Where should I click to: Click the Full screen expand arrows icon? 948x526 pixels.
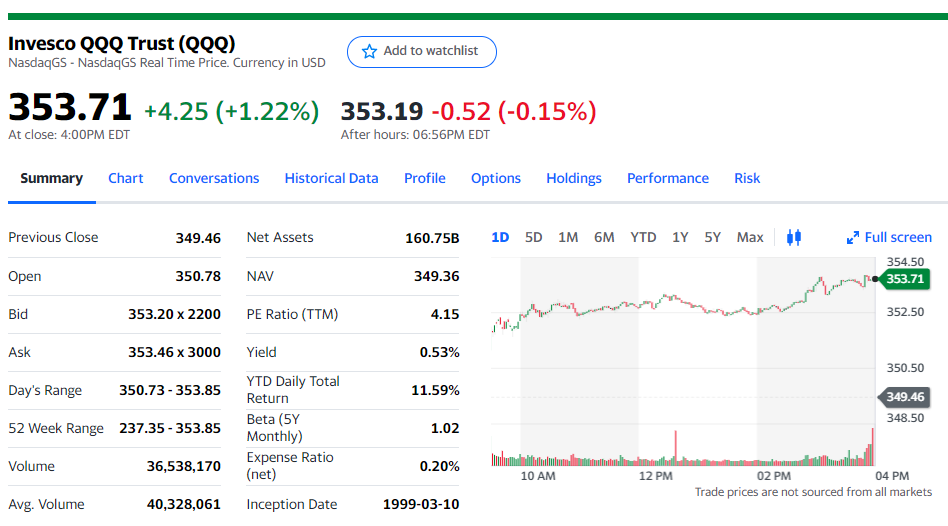pyautogui.click(x=852, y=238)
